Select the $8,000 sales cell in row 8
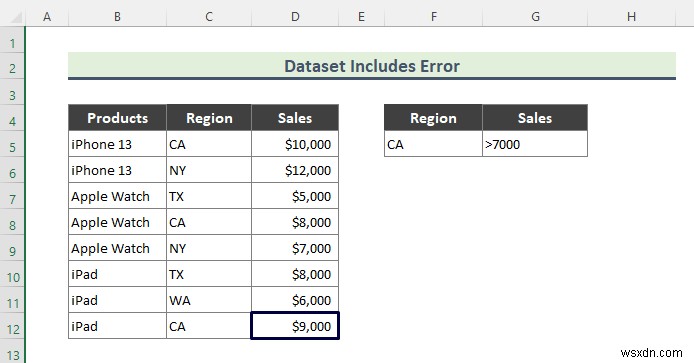 [295, 222]
